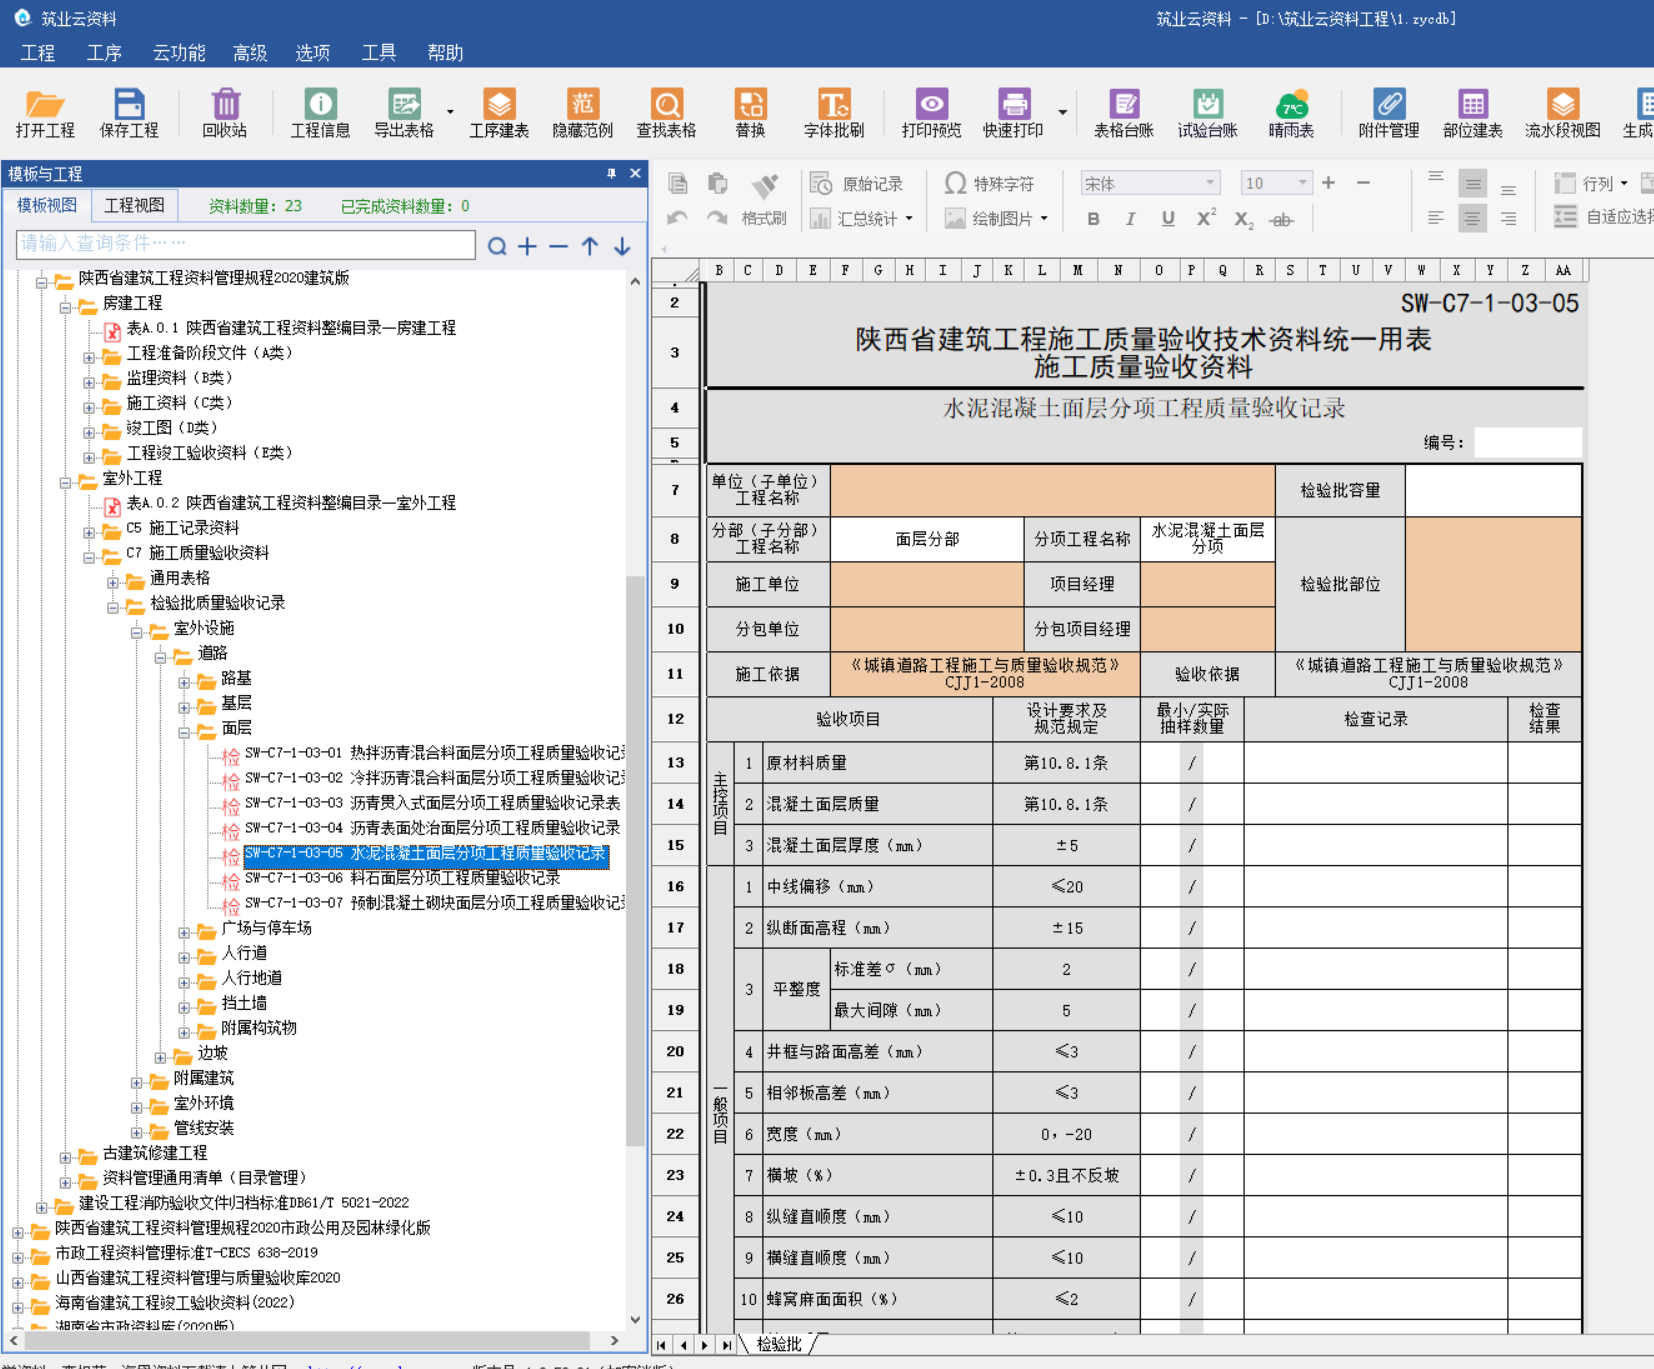Image resolution: width=1654 pixels, height=1369 pixels.
Task: Click the minus icon beside search box
Action: [x=559, y=246]
